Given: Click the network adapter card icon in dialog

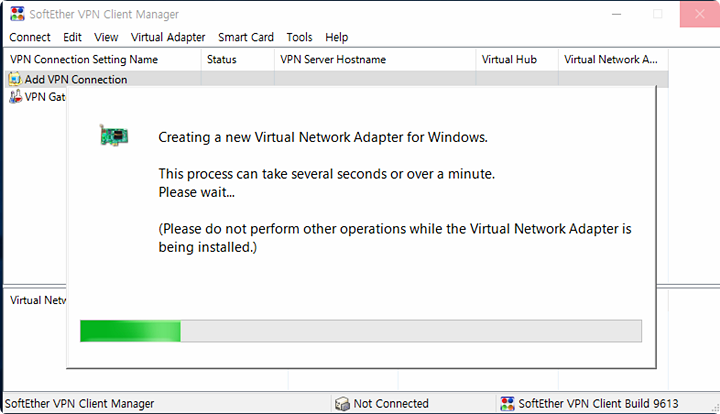Looking at the screenshot, I should [x=113, y=135].
